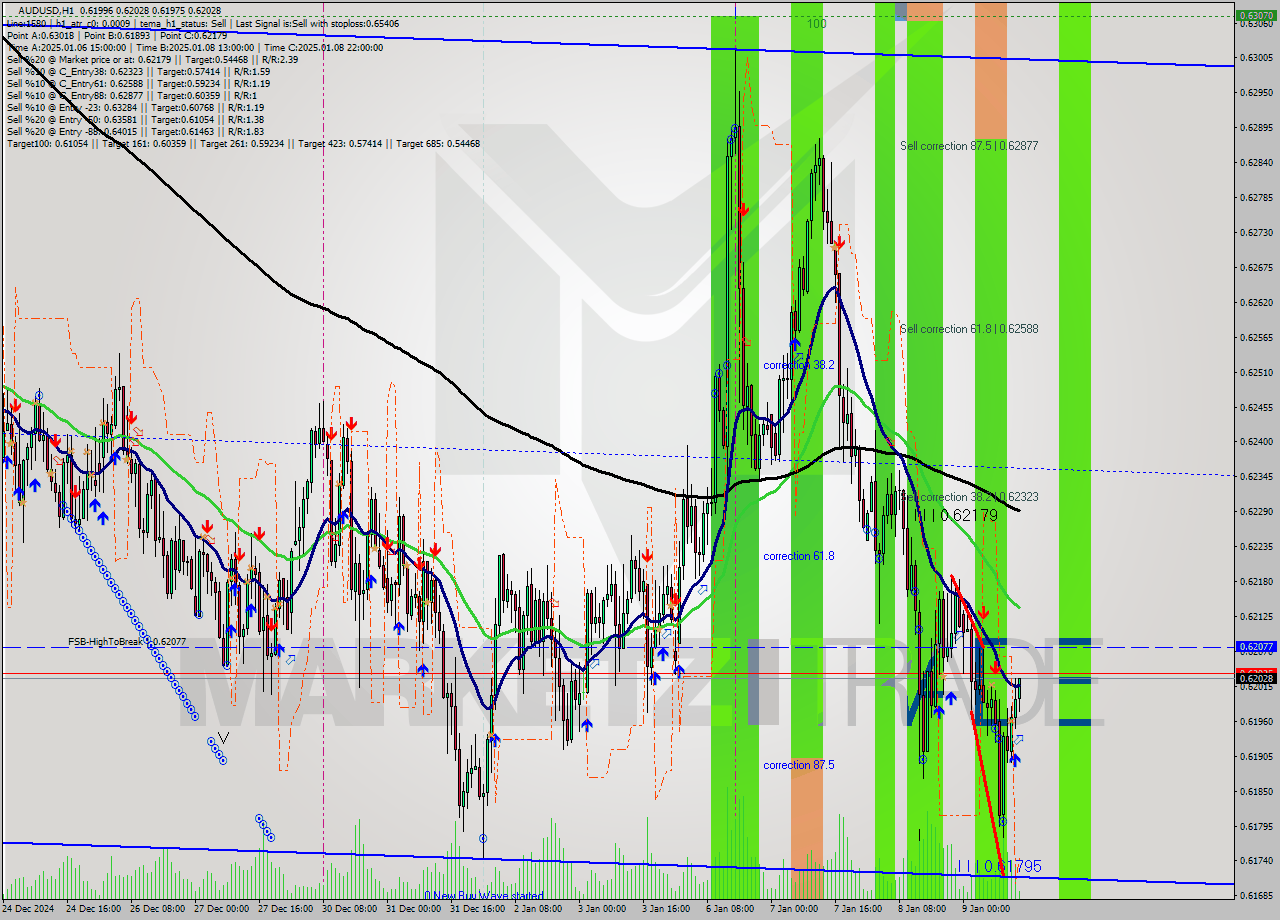The height and width of the screenshot is (920, 1280).
Task: Click the '26 Dec 08:00' time axis label
Action: [x=158, y=909]
